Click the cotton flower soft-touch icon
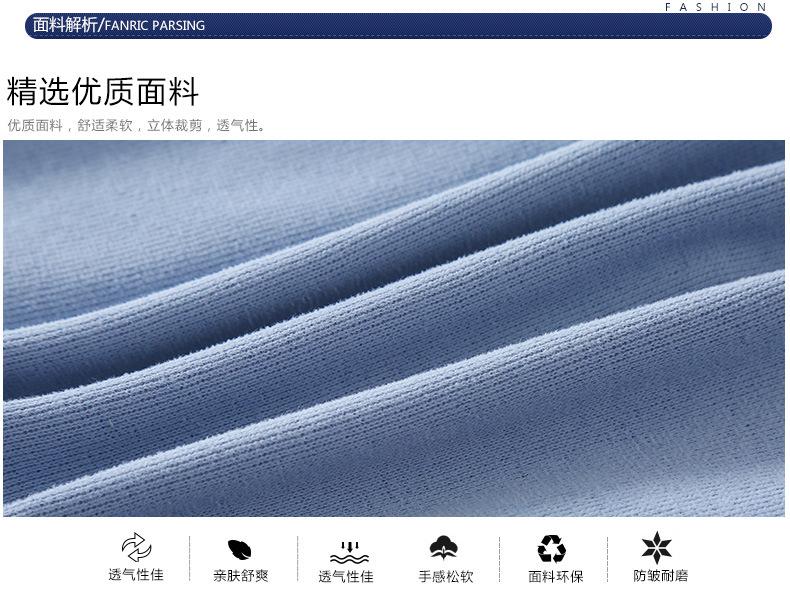This screenshot has width=790, height=606. [443, 548]
